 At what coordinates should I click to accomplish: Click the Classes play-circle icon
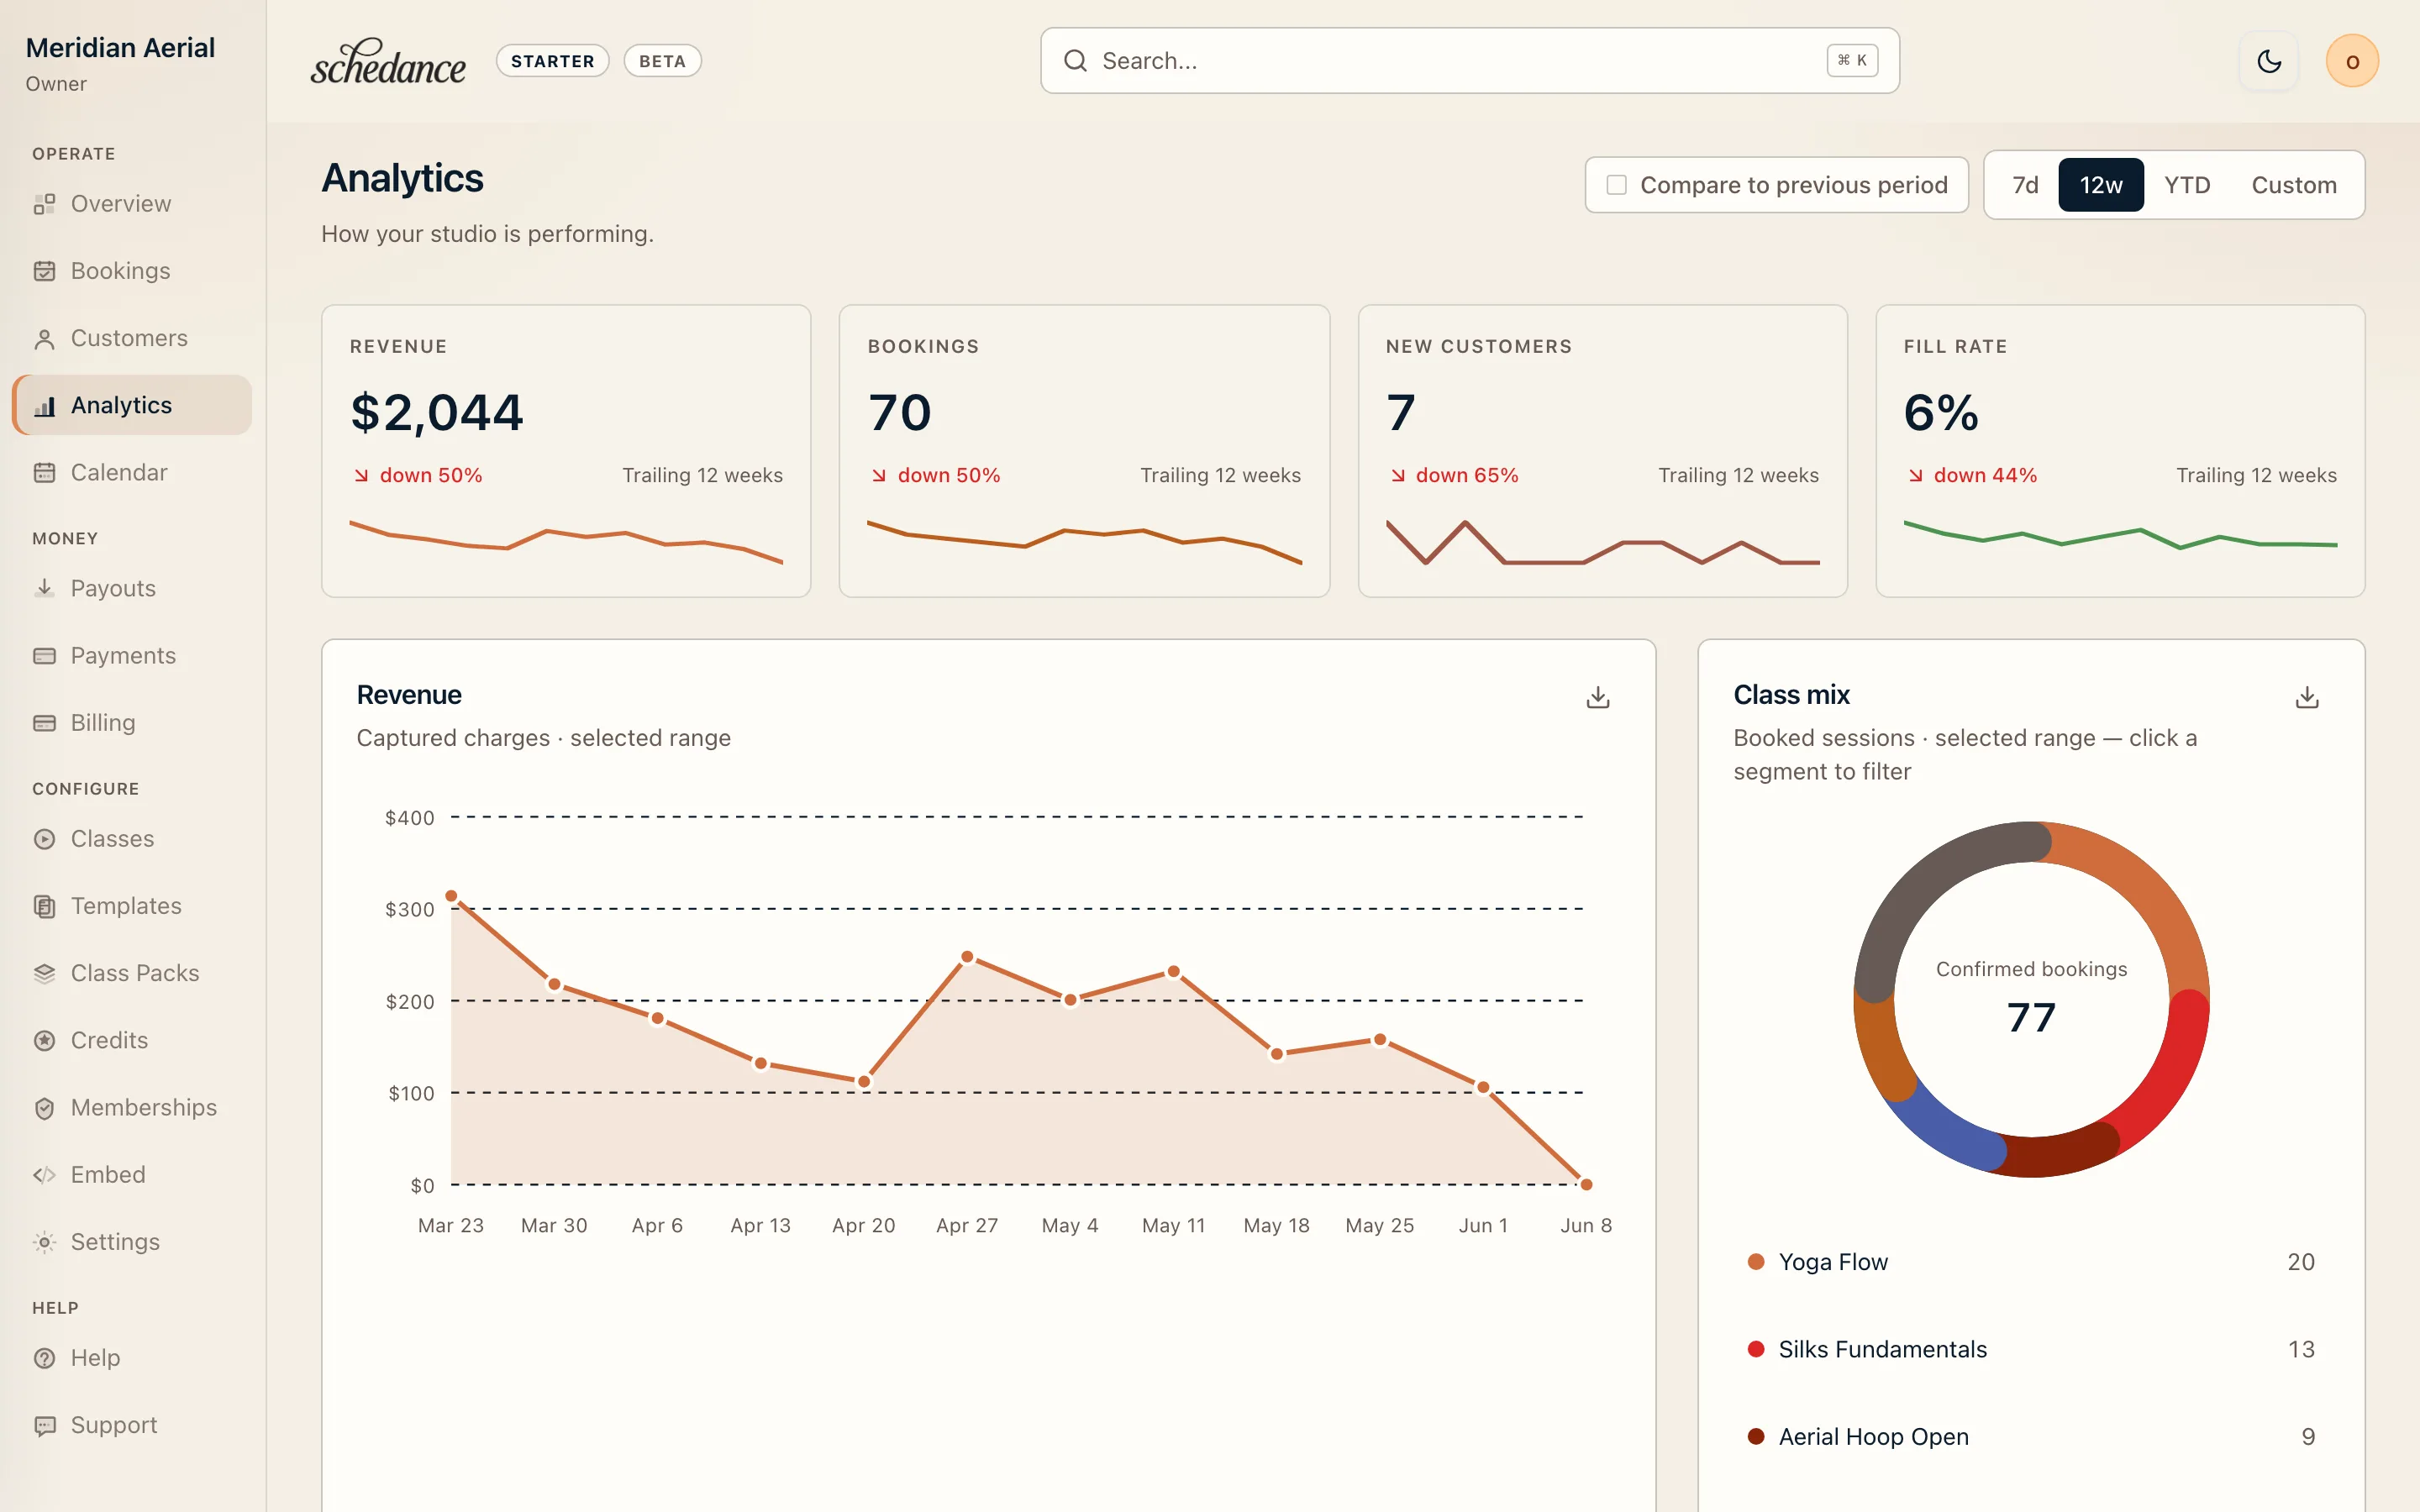point(44,839)
